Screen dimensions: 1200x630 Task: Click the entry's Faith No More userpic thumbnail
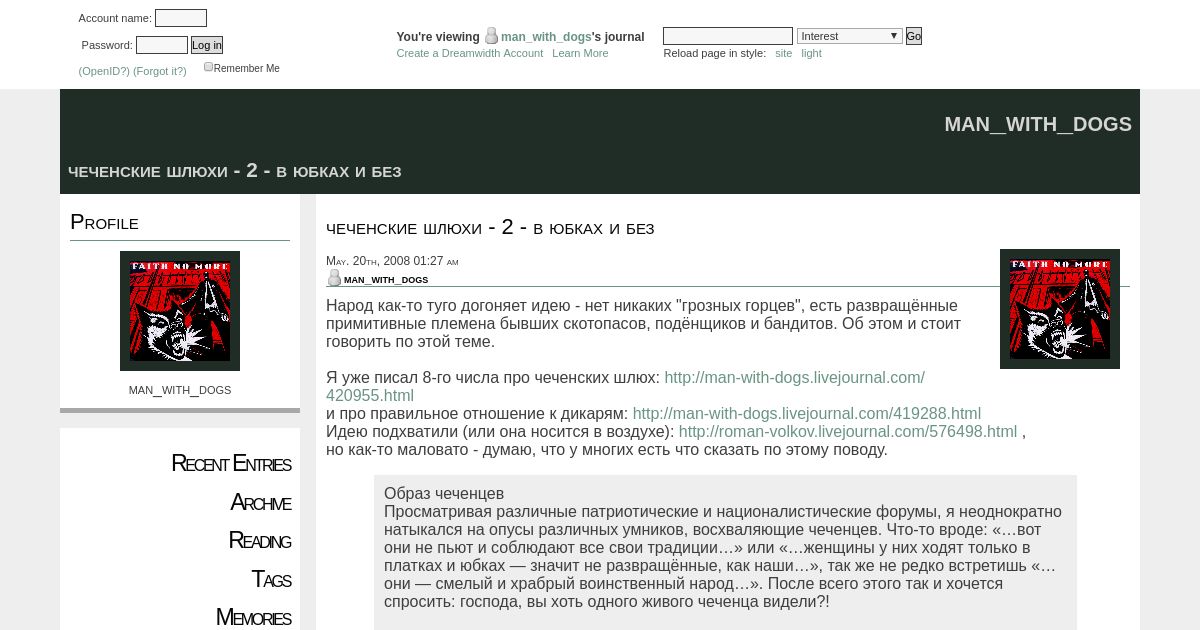click(1060, 309)
